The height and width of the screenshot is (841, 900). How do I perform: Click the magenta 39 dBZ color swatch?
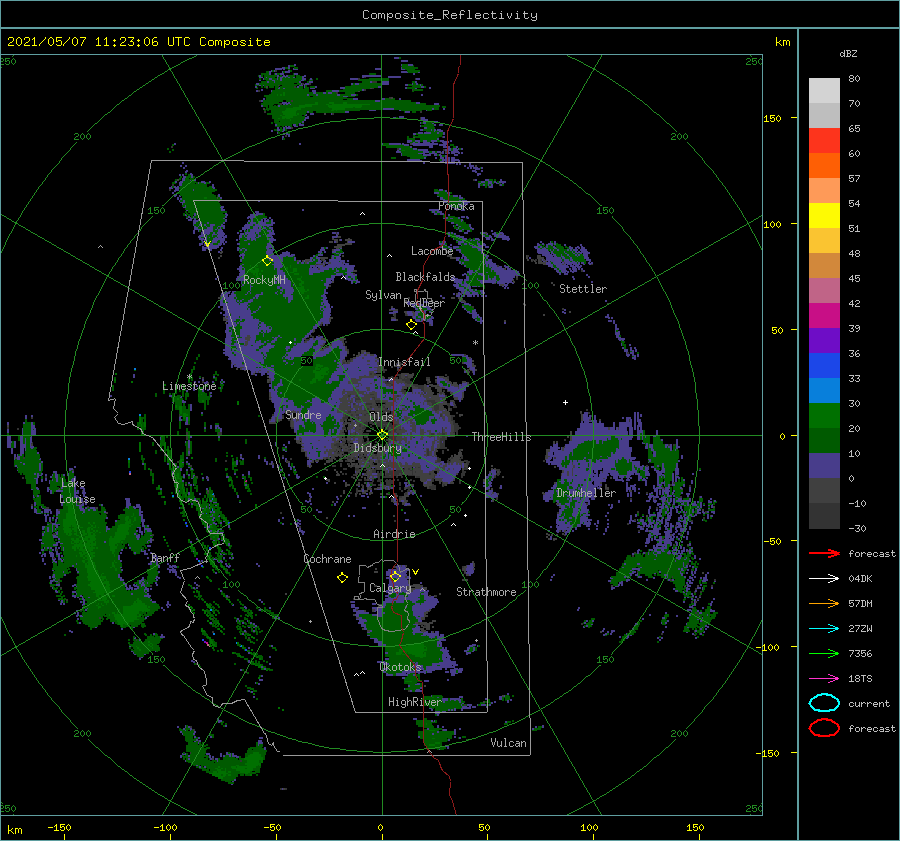point(824,316)
